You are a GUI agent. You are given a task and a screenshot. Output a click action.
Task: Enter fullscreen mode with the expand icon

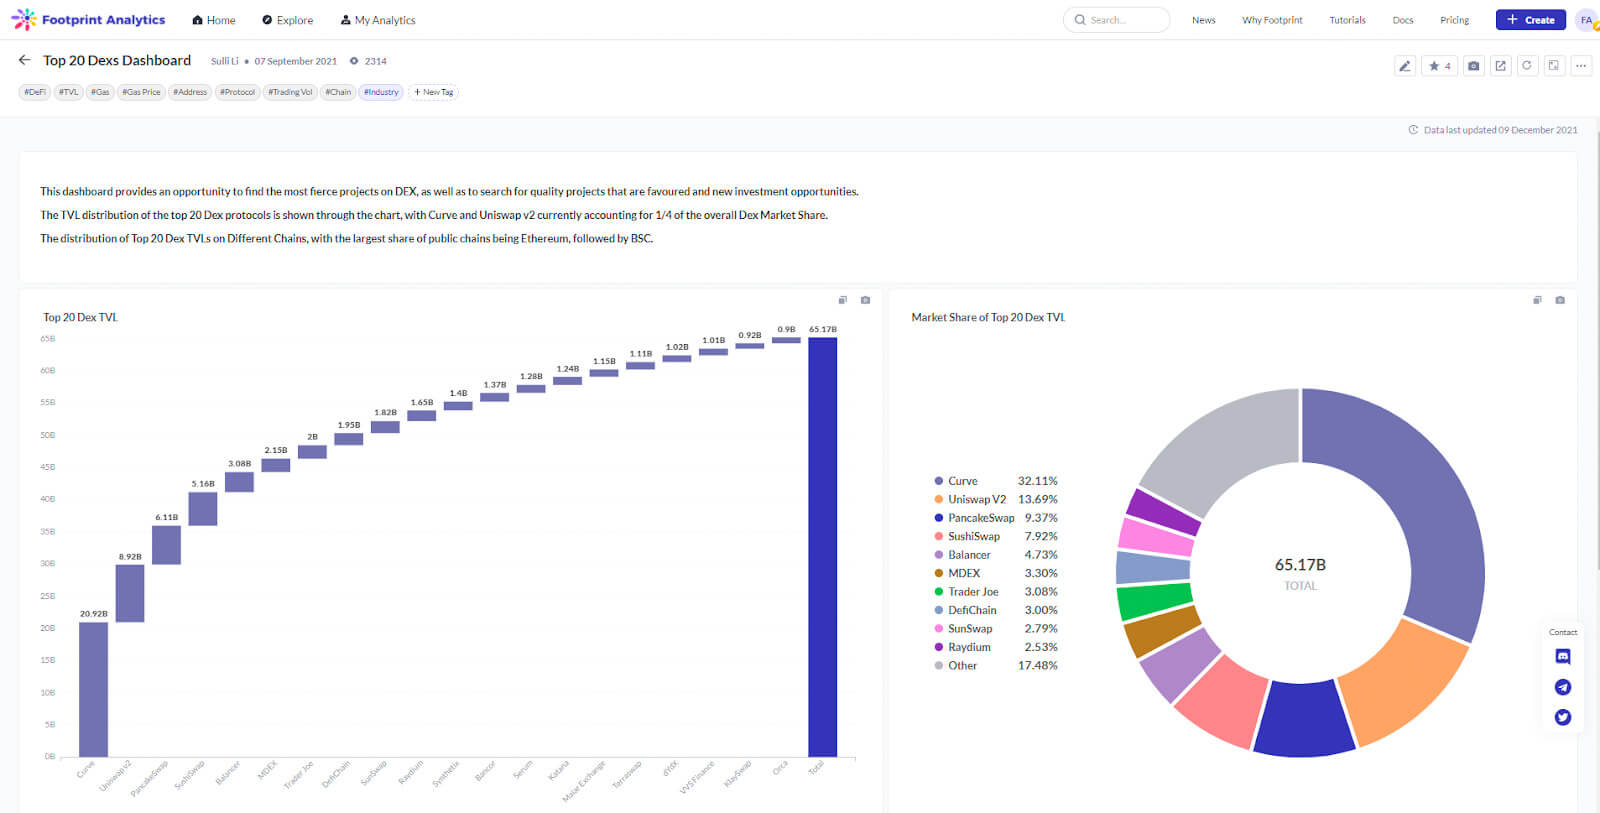pos(1553,66)
